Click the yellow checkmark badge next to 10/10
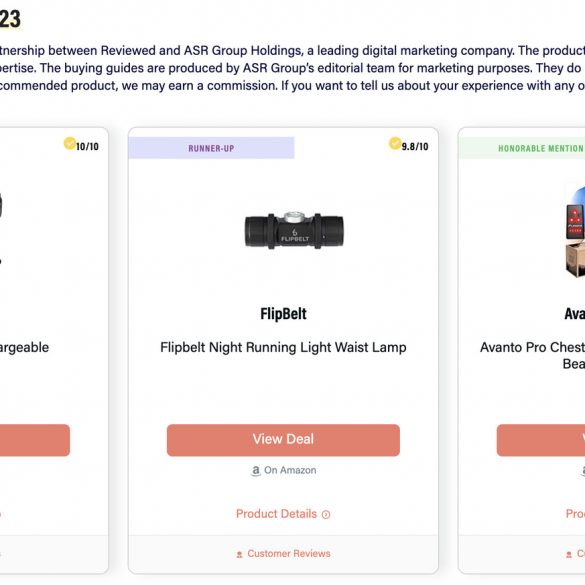This screenshot has height=585, width=585. [x=70, y=143]
